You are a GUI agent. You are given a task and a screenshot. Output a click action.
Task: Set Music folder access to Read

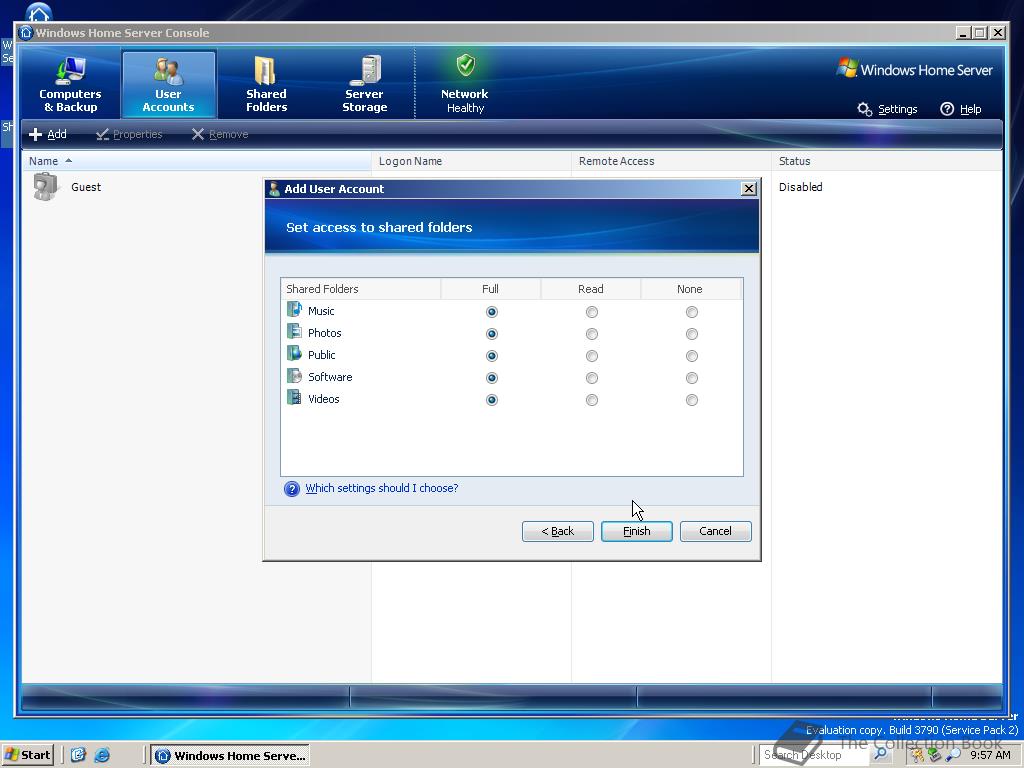click(x=592, y=312)
